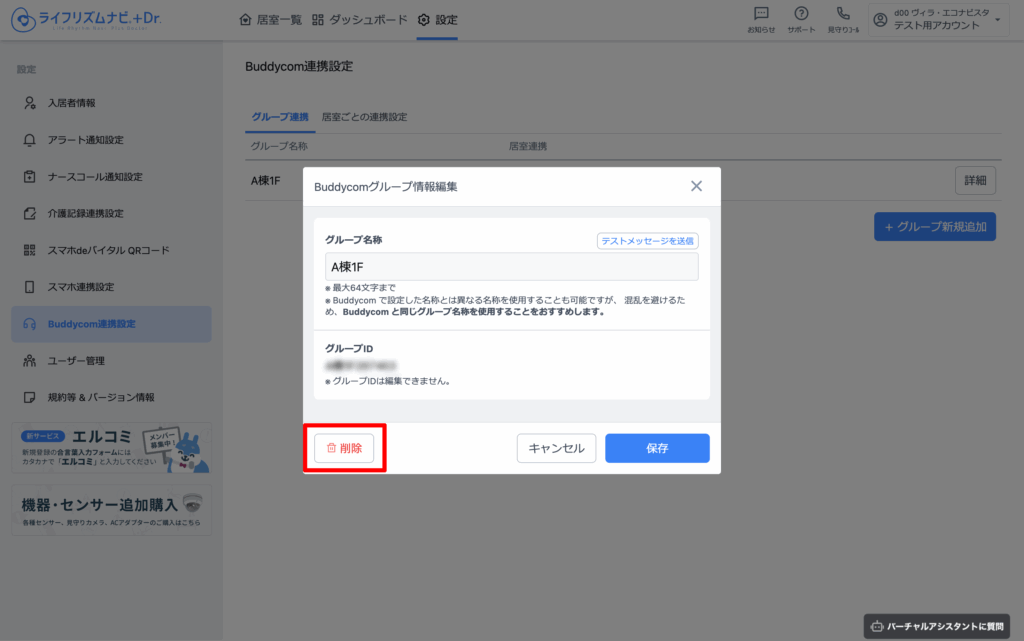
Task: Select Buddycom連携設定 in the sidebar
Action: coord(111,324)
